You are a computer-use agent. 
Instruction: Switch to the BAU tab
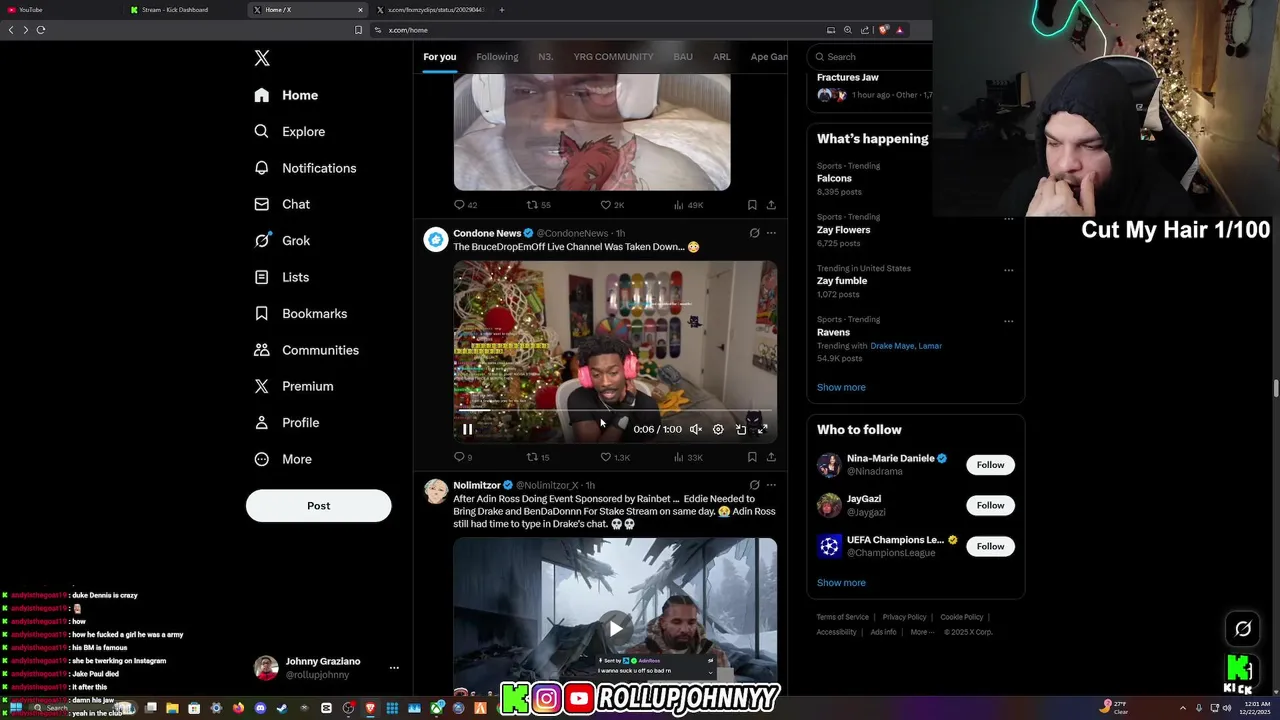[x=683, y=57]
